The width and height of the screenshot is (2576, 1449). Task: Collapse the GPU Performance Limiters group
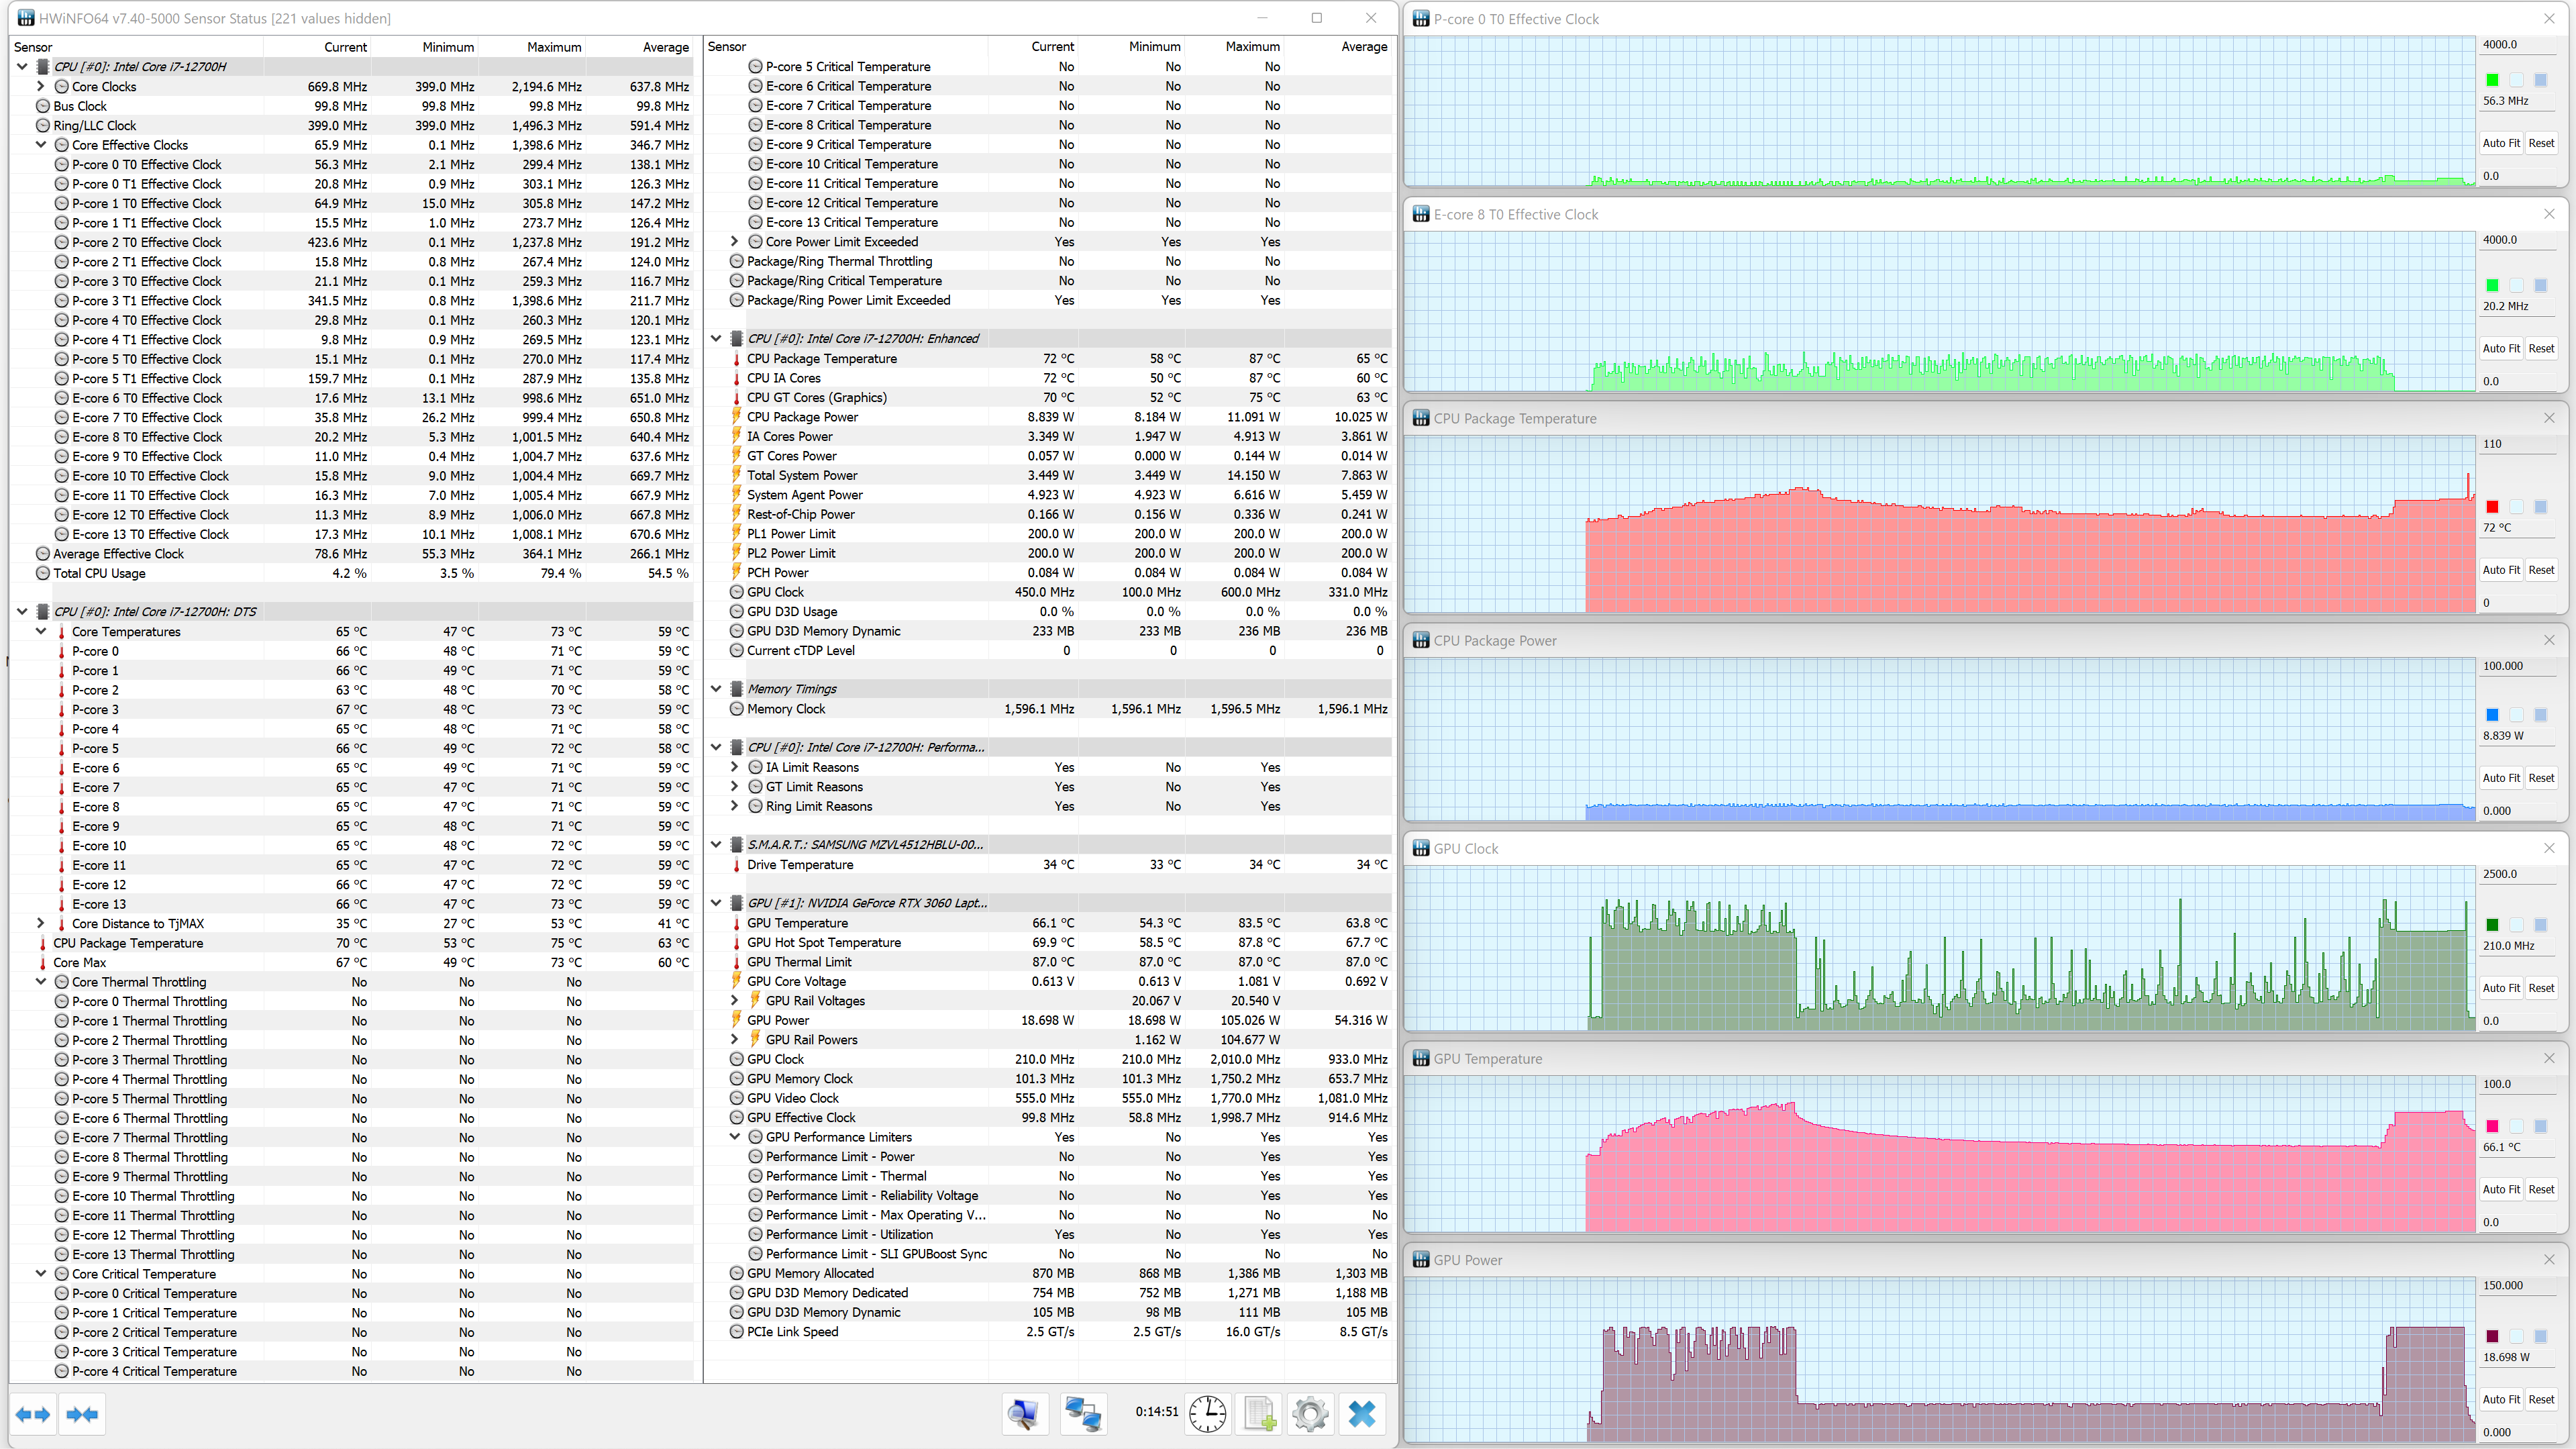click(x=735, y=1137)
